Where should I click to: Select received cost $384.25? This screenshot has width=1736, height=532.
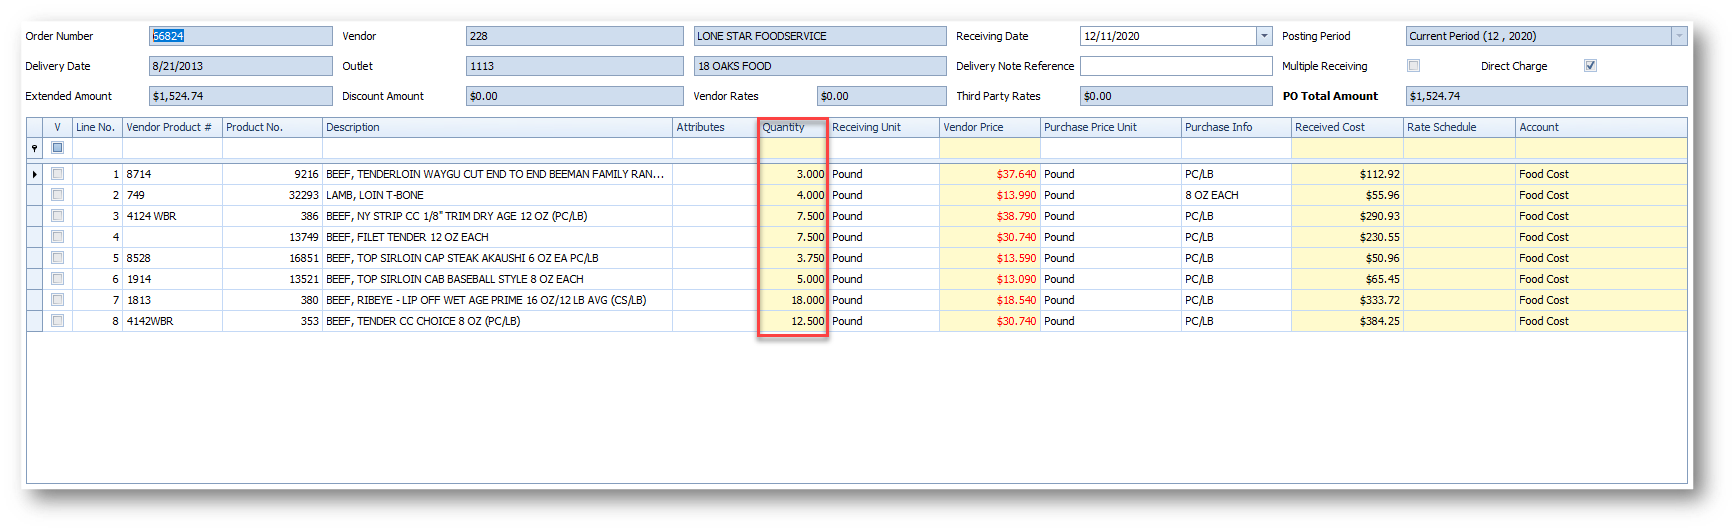coord(1346,321)
